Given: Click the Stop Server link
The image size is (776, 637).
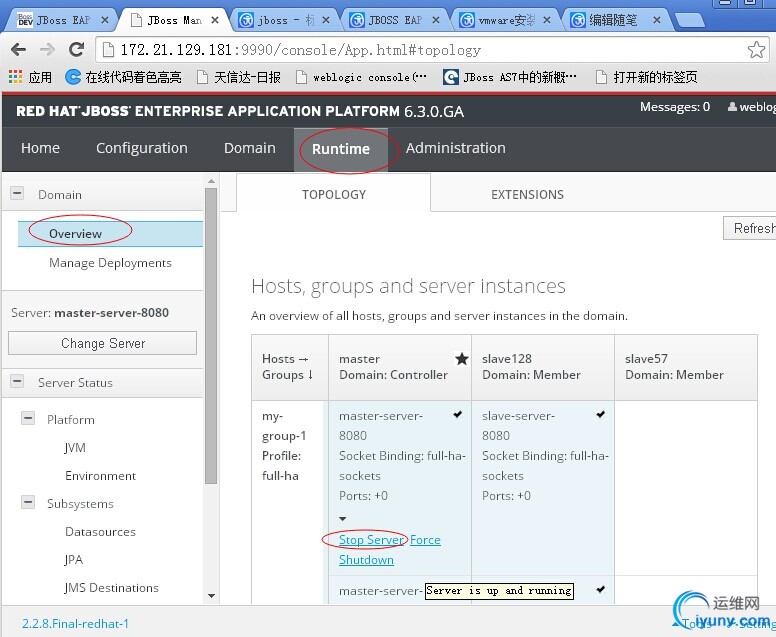Looking at the screenshot, I should pyautogui.click(x=371, y=539).
